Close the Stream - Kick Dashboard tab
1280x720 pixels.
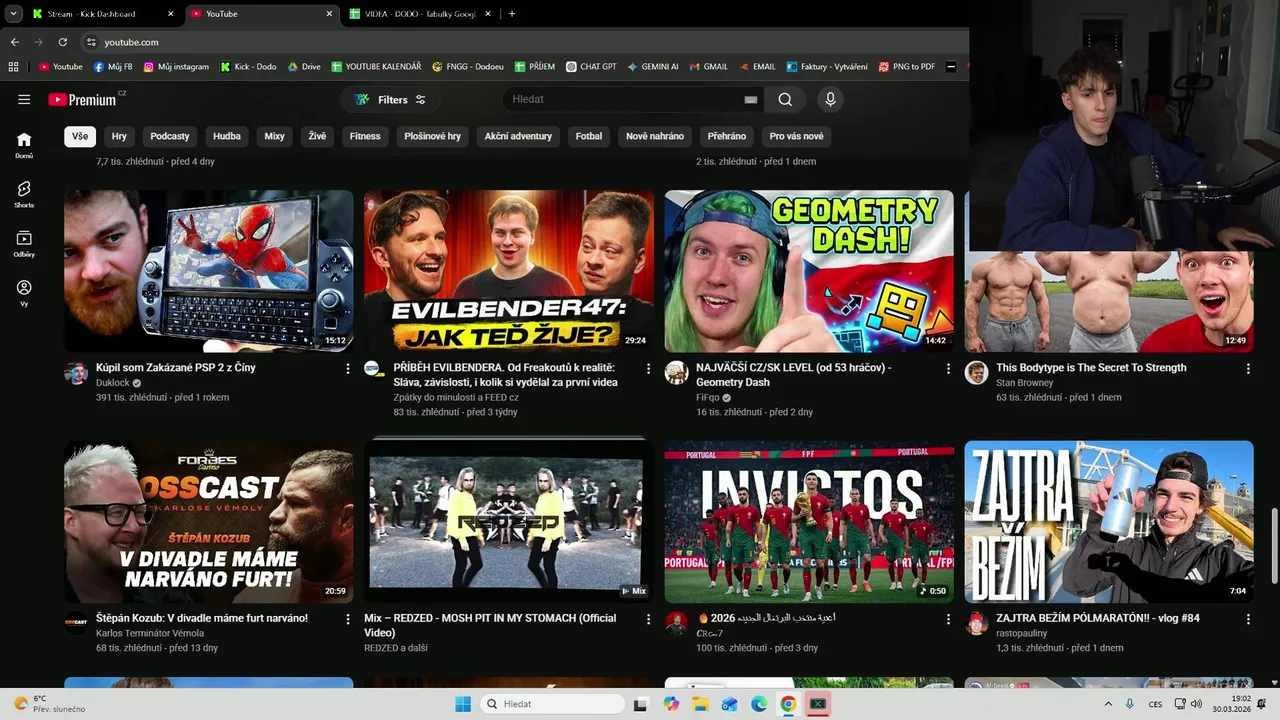(x=170, y=14)
